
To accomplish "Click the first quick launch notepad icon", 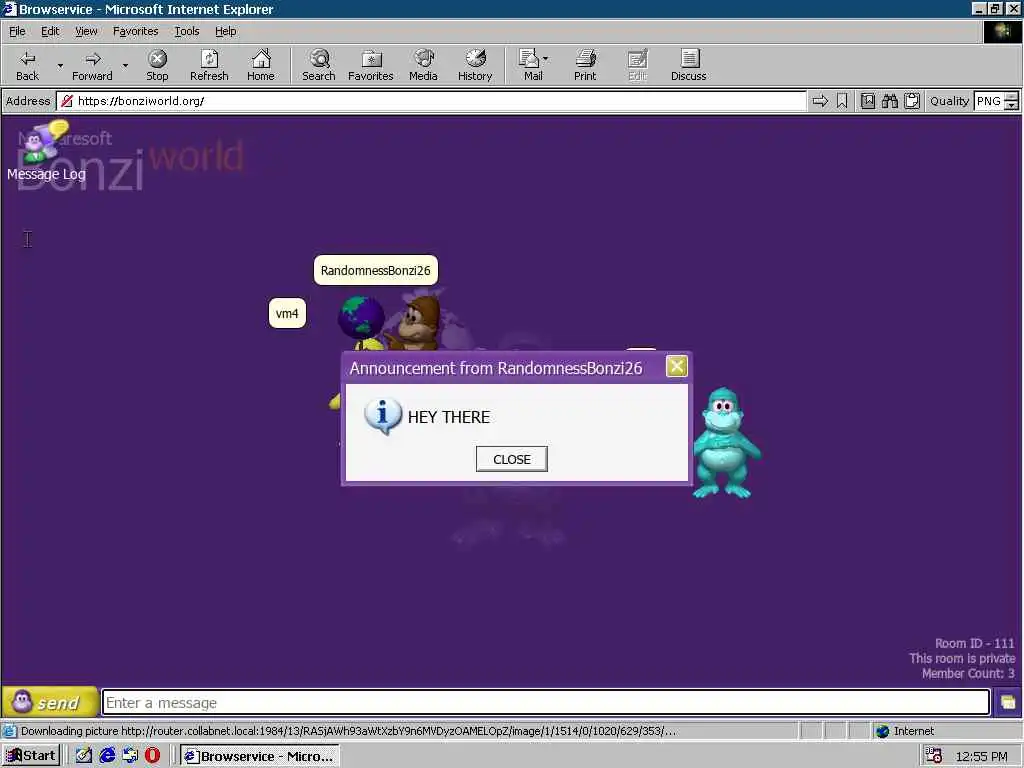I will (84, 756).
